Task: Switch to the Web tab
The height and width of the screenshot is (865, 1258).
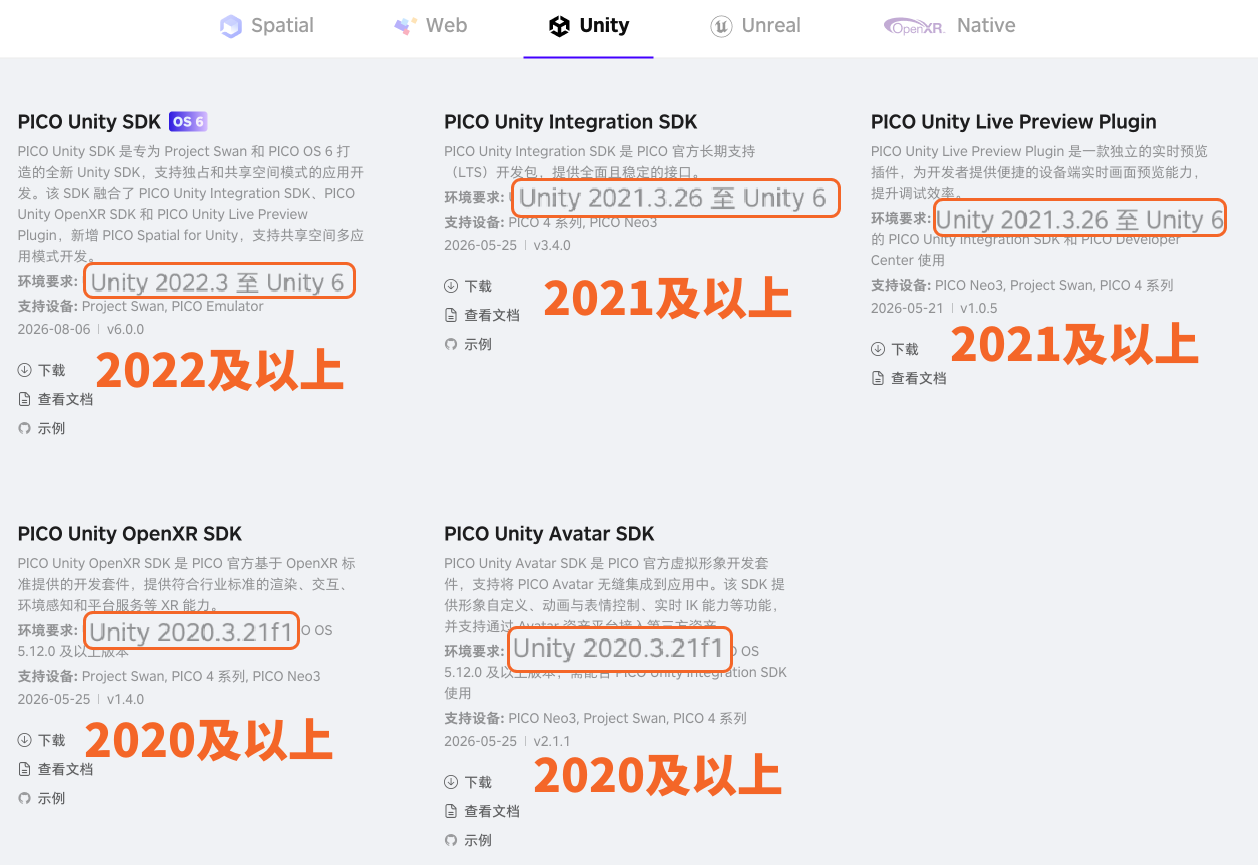Action: (x=430, y=26)
